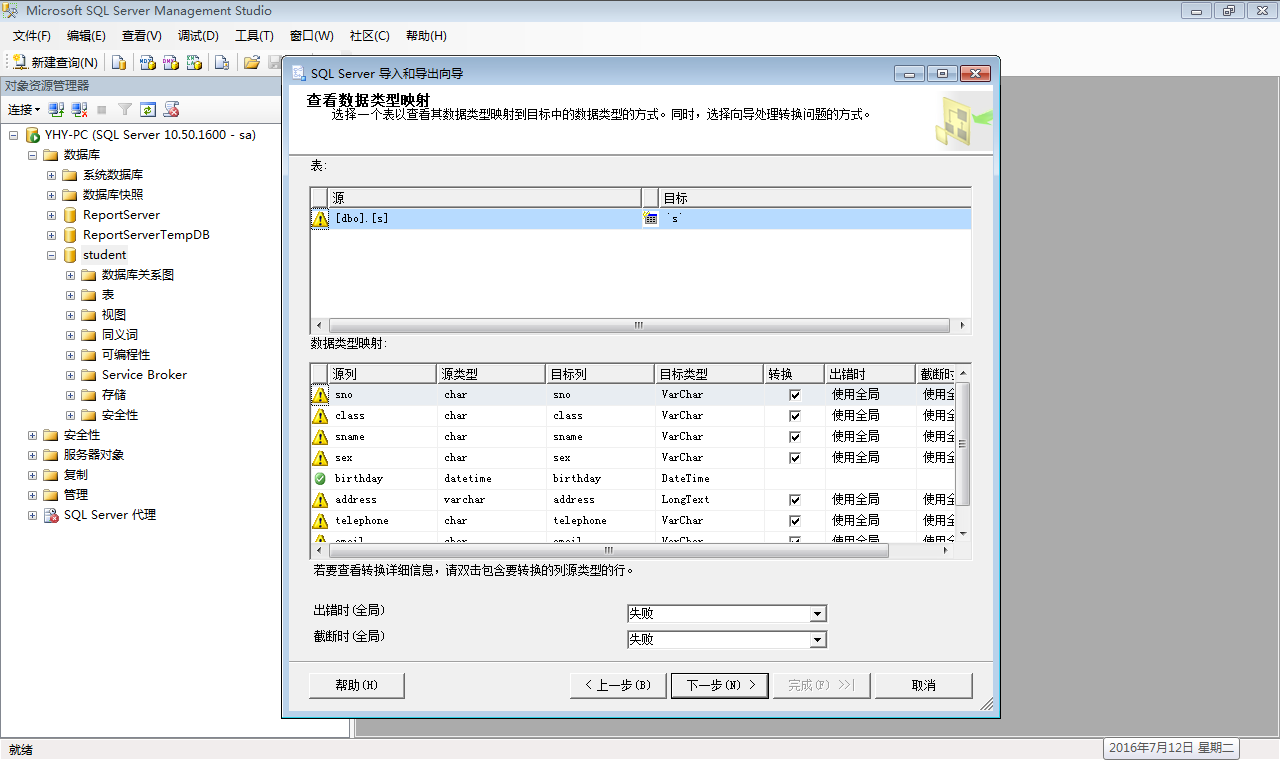
Task: Click the MDX query toolbar icon
Action: click(x=147, y=62)
